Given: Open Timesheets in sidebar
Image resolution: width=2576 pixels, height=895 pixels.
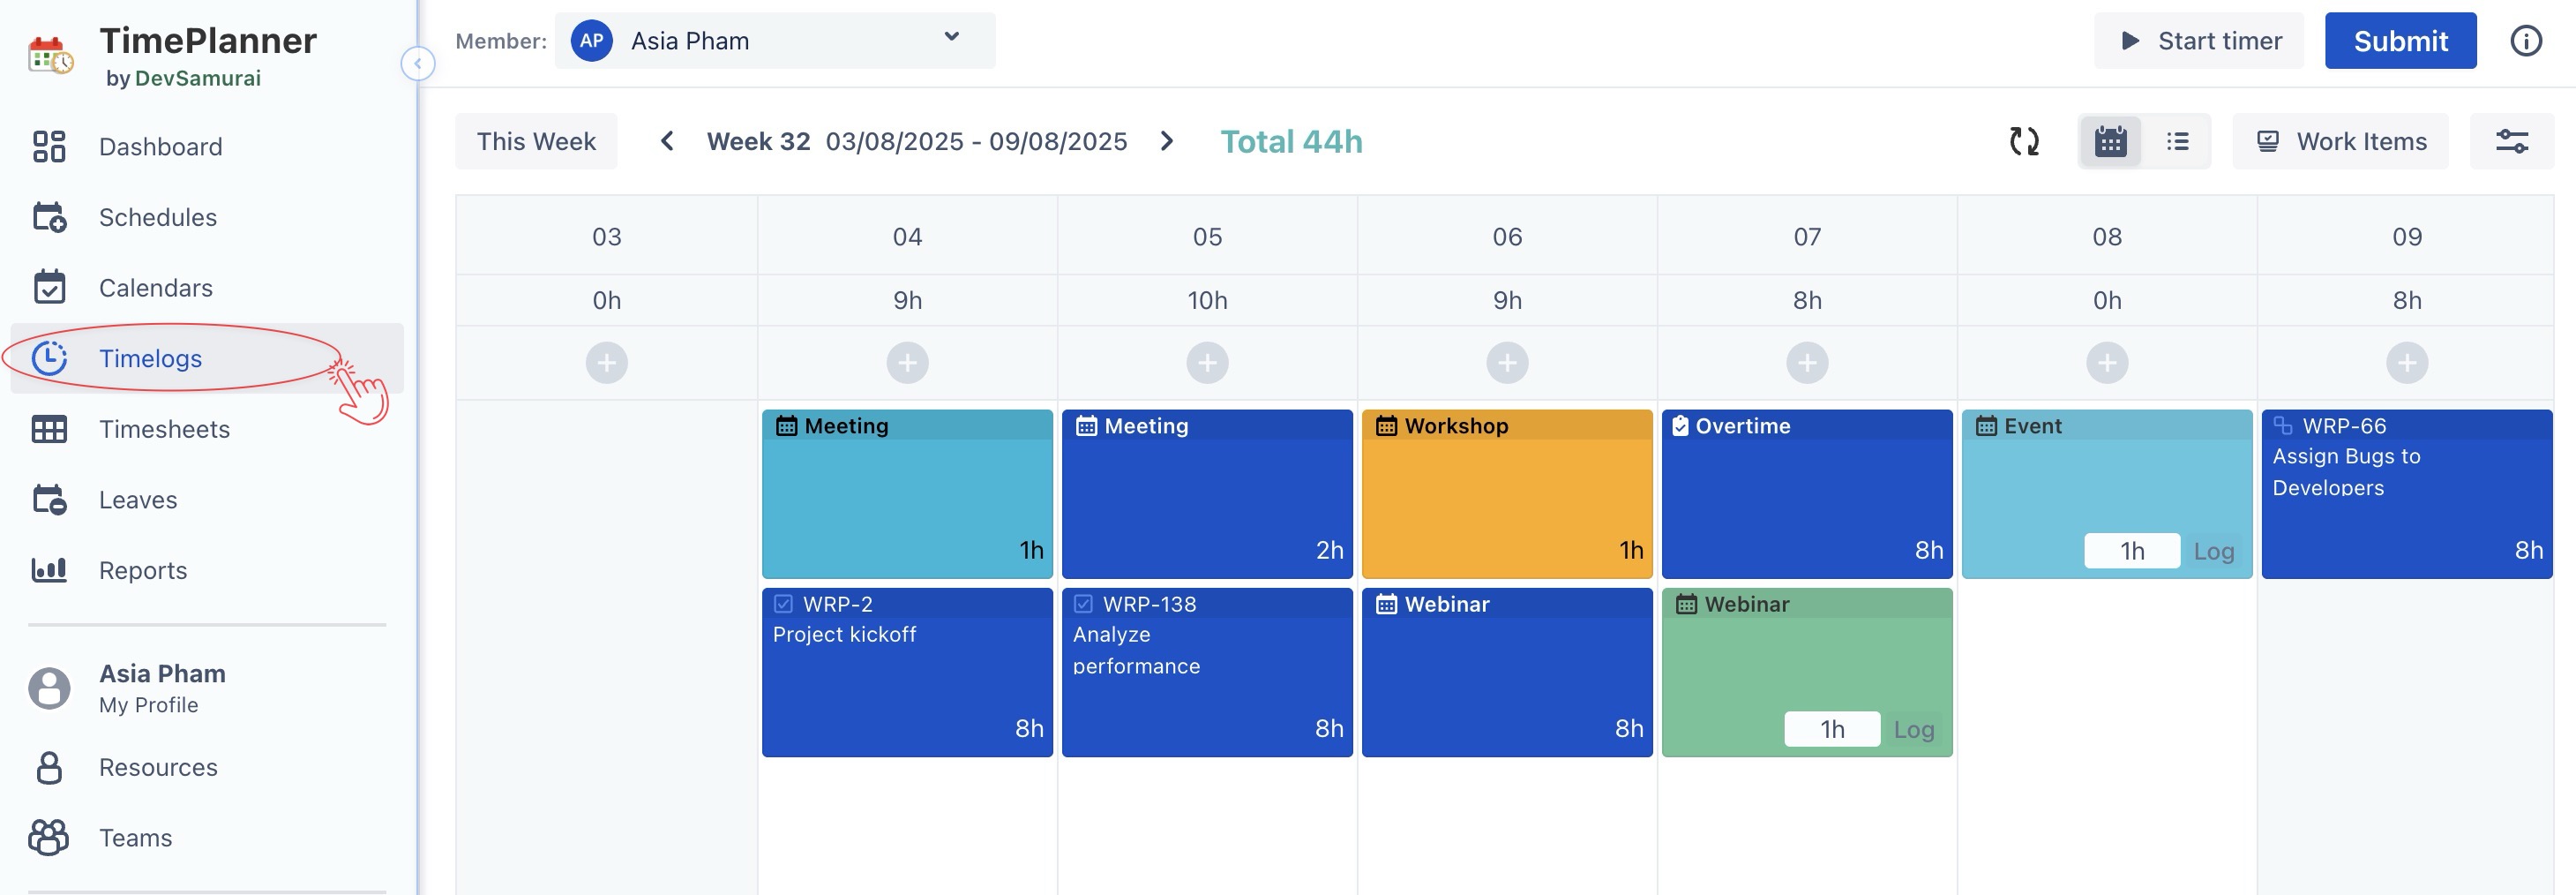Looking at the screenshot, I should click(164, 429).
